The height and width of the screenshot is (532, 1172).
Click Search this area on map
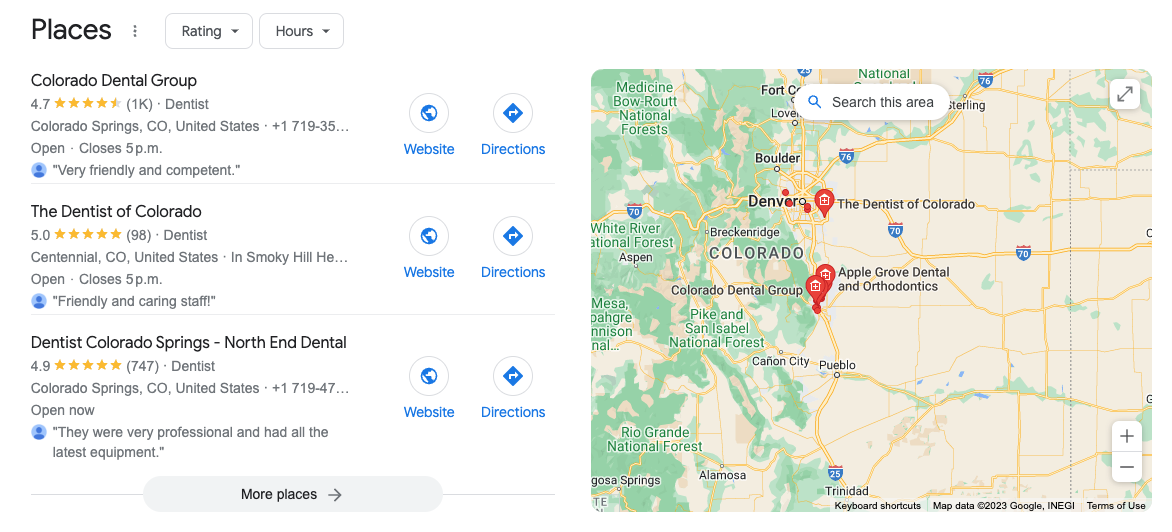point(871,102)
